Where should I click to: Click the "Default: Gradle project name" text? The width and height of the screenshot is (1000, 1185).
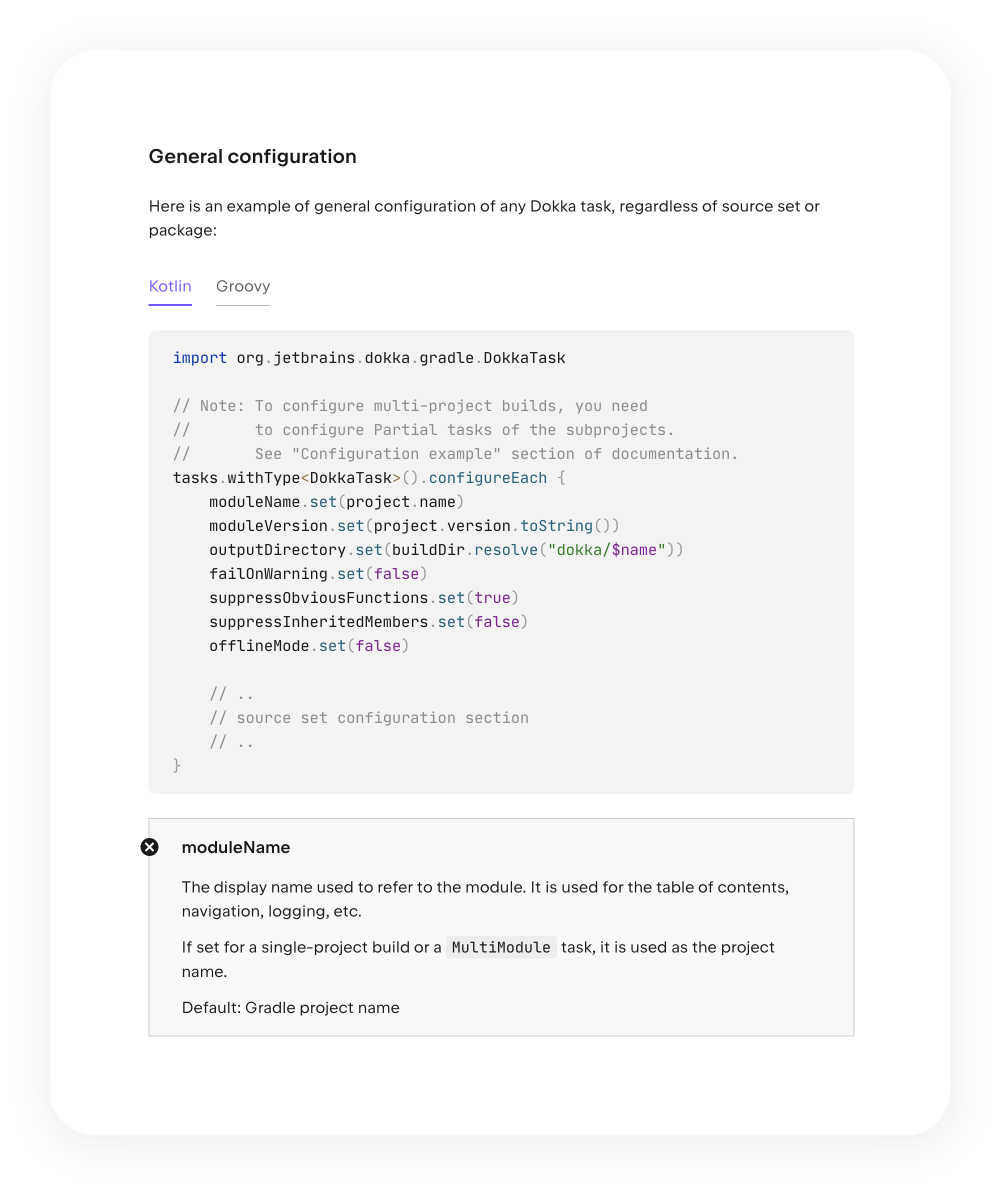[291, 1008]
